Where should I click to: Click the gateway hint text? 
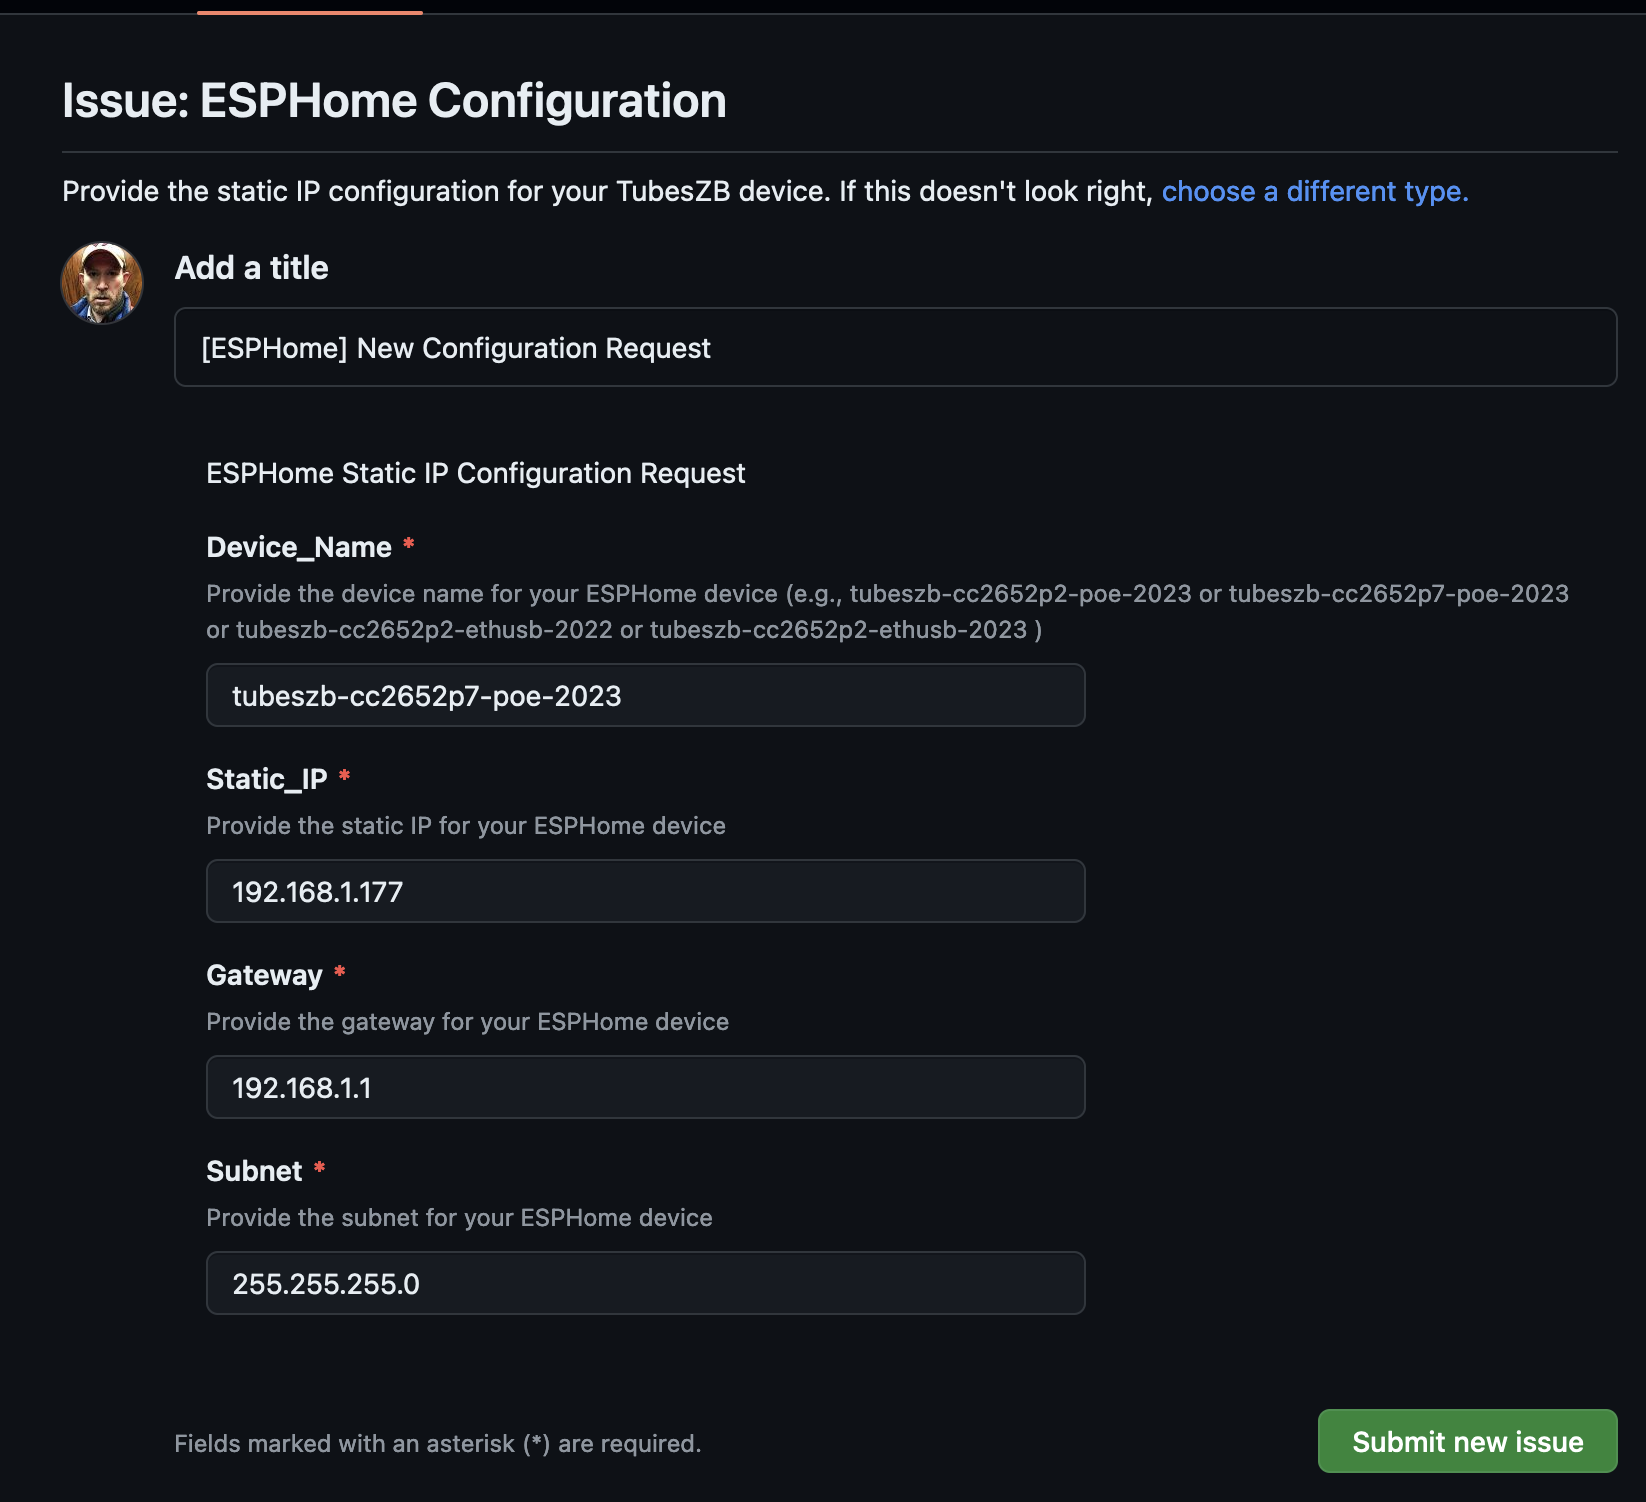click(x=467, y=1022)
